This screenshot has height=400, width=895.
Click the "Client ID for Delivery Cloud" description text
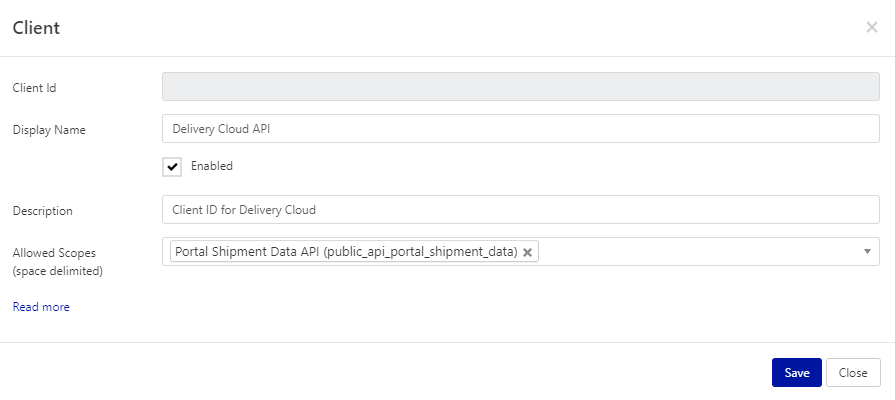point(244,210)
